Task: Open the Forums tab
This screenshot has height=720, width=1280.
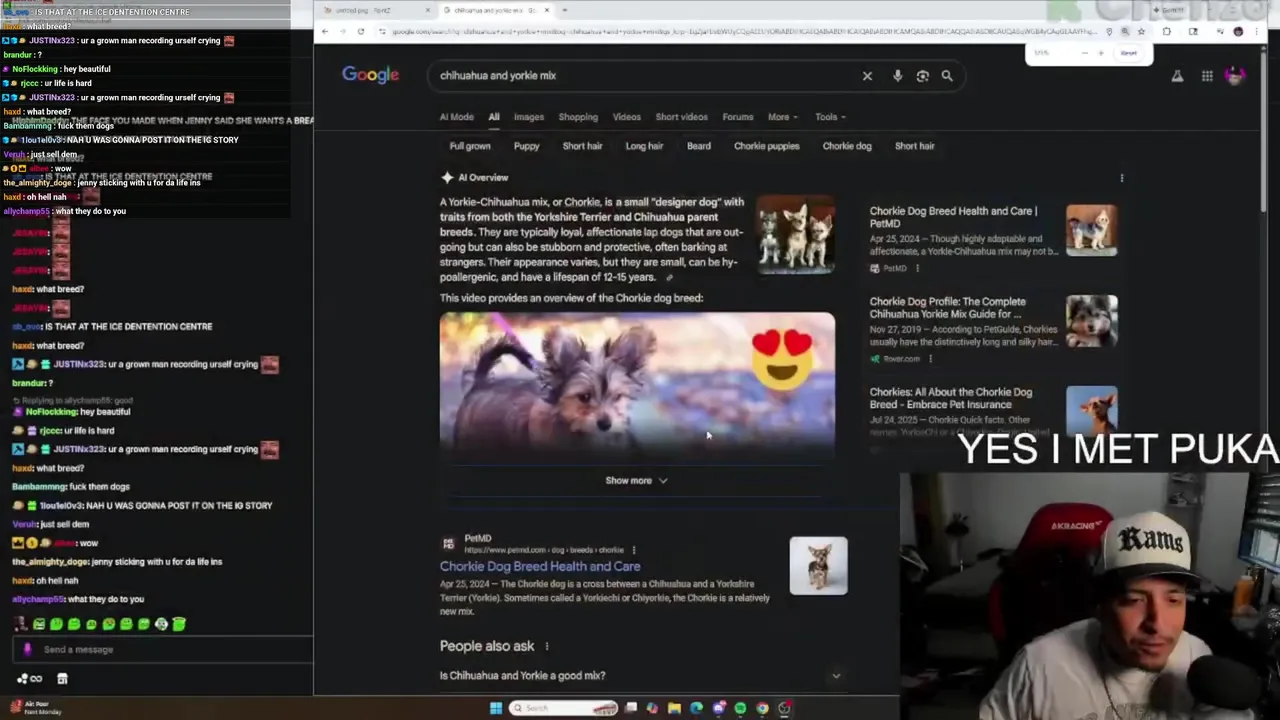Action: pyautogui.click(x=738, y=117)
